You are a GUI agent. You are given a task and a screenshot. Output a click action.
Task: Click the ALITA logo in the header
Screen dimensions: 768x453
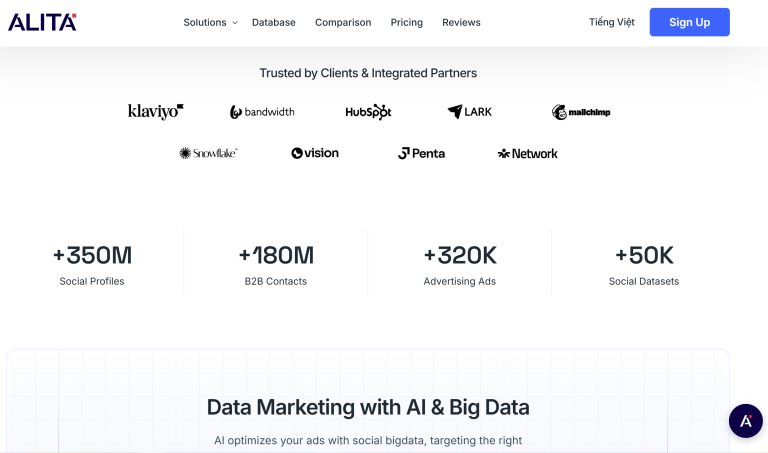coord(42,22)
